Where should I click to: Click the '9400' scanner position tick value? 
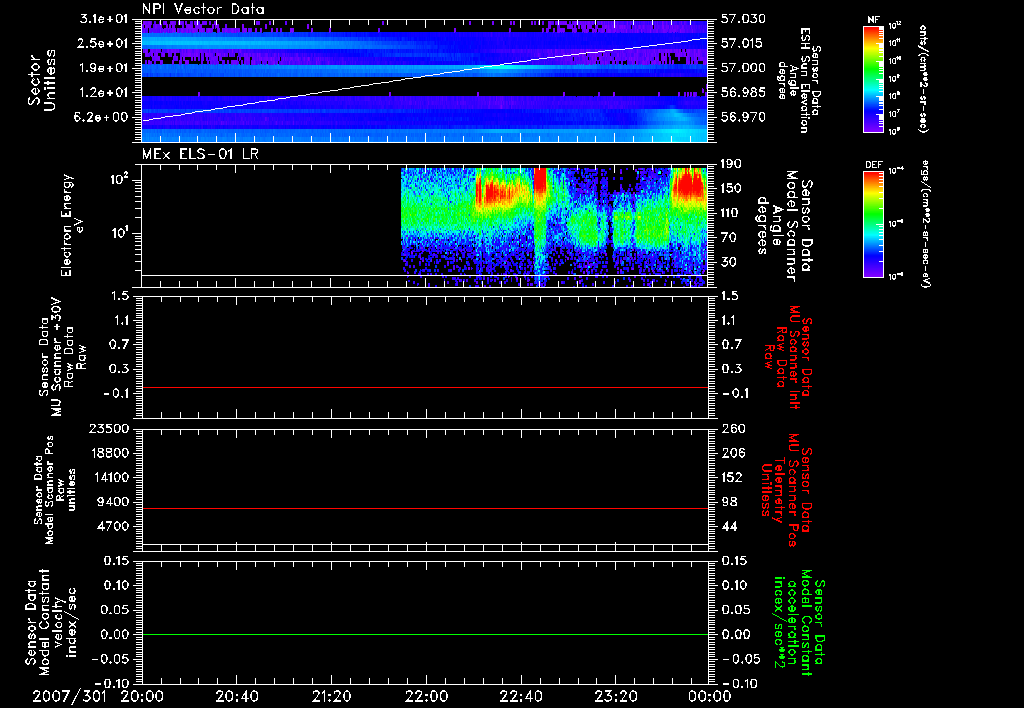(x=112, y=502)
